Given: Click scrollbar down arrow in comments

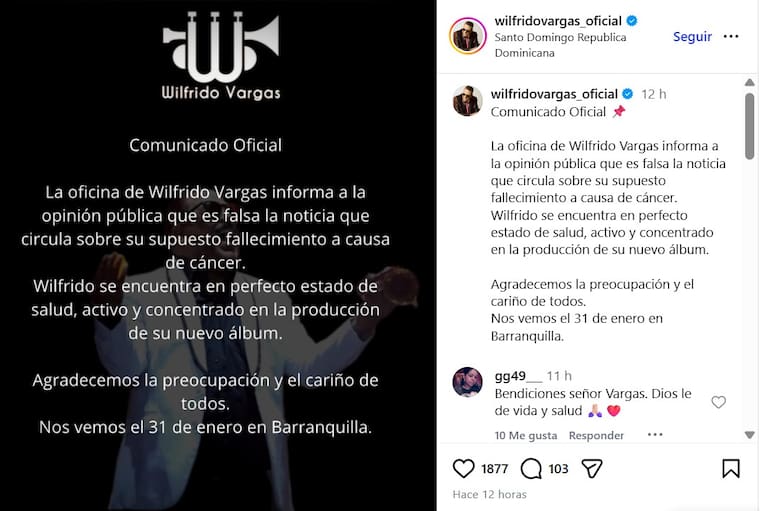Looking at the screenshot, I should coord(749,435).
